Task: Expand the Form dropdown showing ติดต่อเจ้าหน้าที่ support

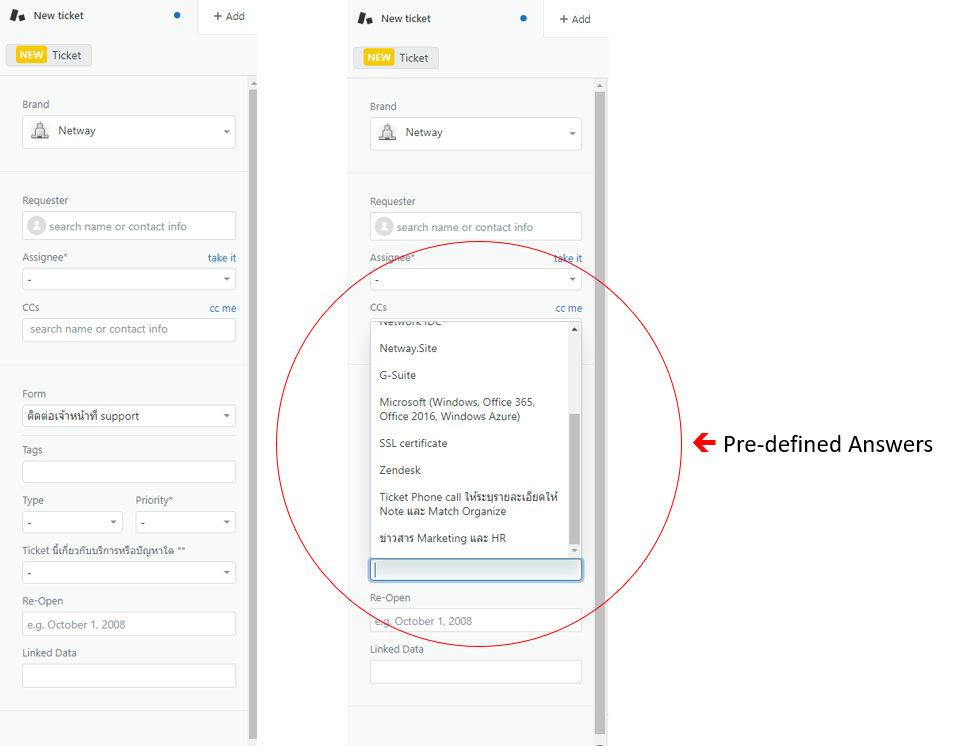Action: pos(129,416)
